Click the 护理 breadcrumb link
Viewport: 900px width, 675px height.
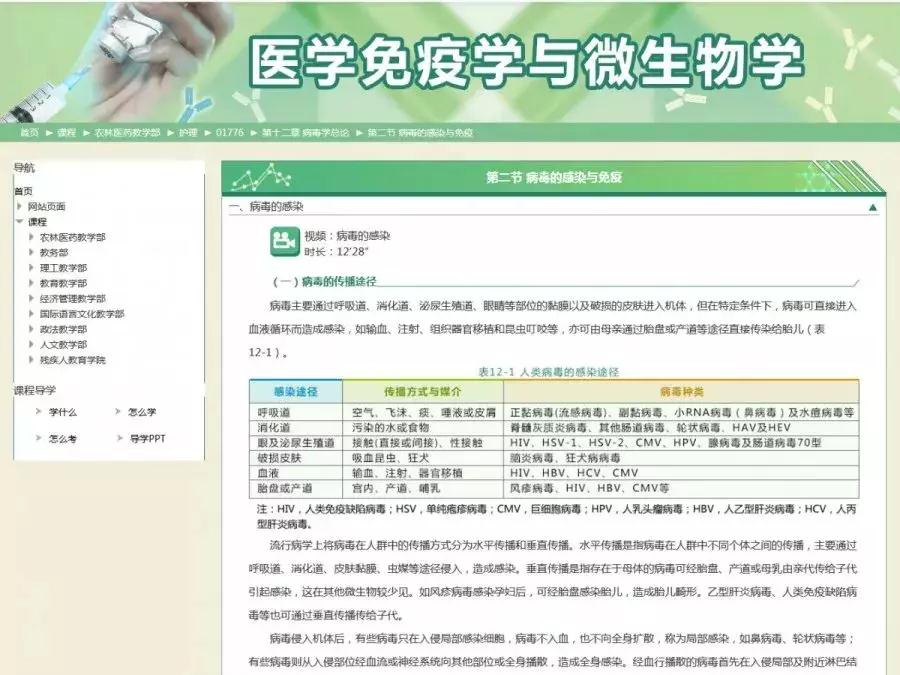(188, 132)
